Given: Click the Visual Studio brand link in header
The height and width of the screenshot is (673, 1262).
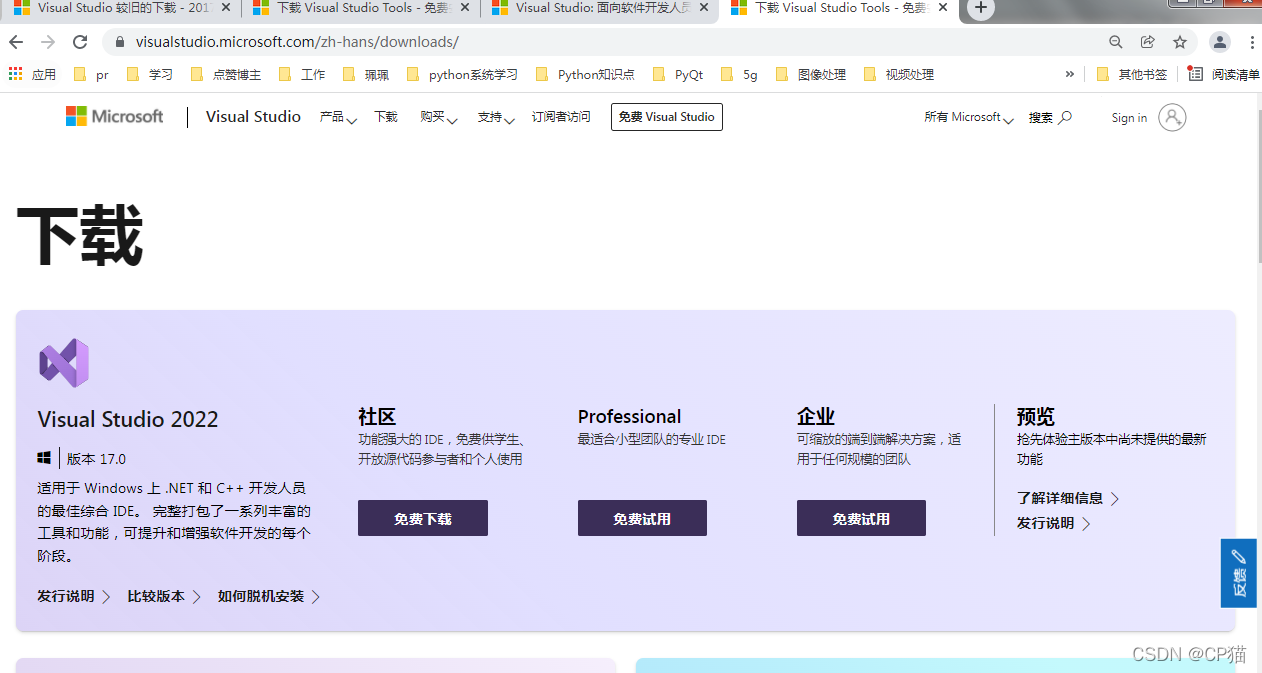Looking at the screenshot, I should tap(253, 117).
